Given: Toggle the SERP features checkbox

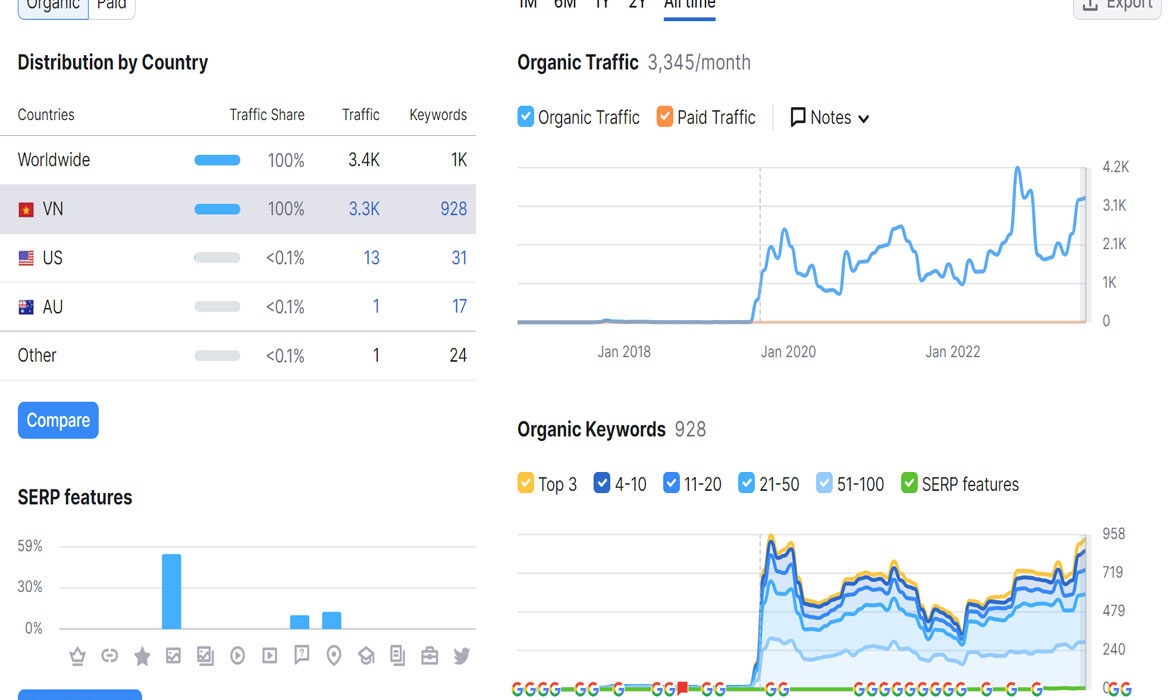Looking at the screenshot, I should click(909, 483).
